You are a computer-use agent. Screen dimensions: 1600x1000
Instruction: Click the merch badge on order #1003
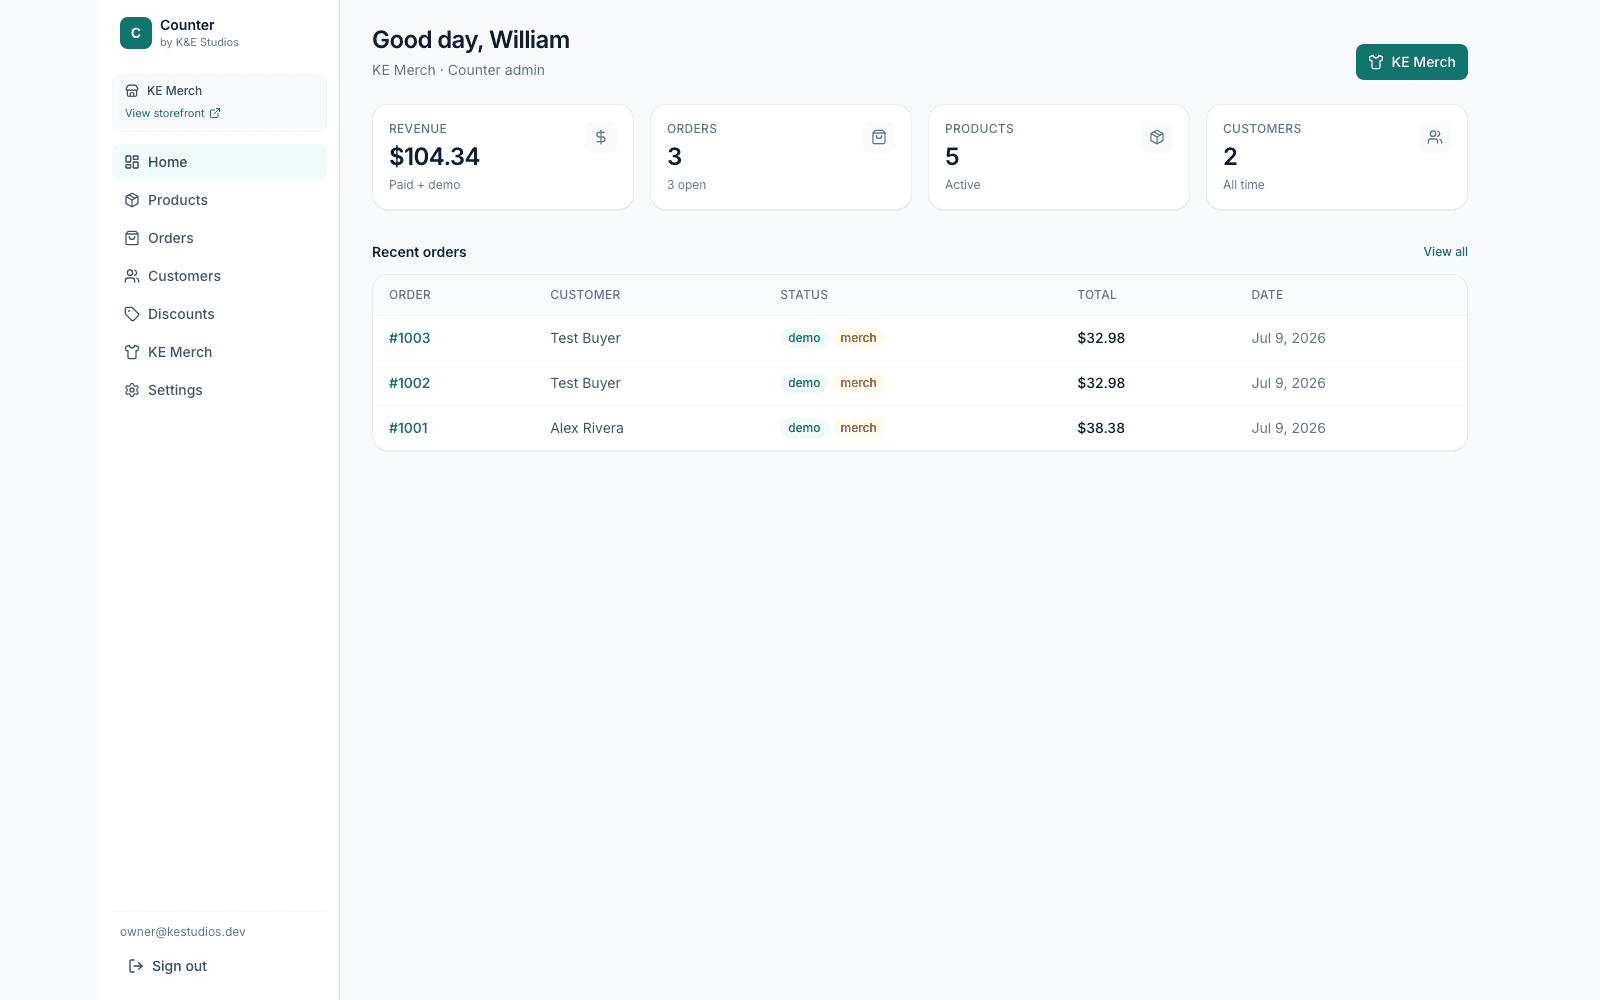858,338
